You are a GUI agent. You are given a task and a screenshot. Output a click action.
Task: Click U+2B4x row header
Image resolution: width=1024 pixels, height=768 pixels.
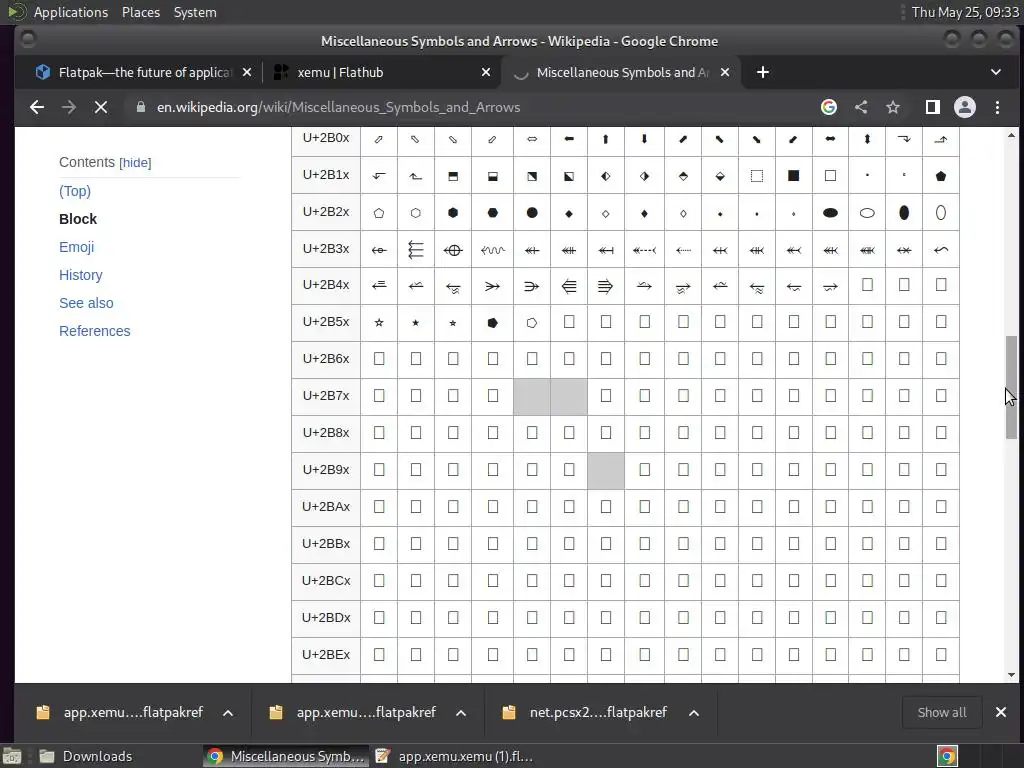tap(326, 285)
